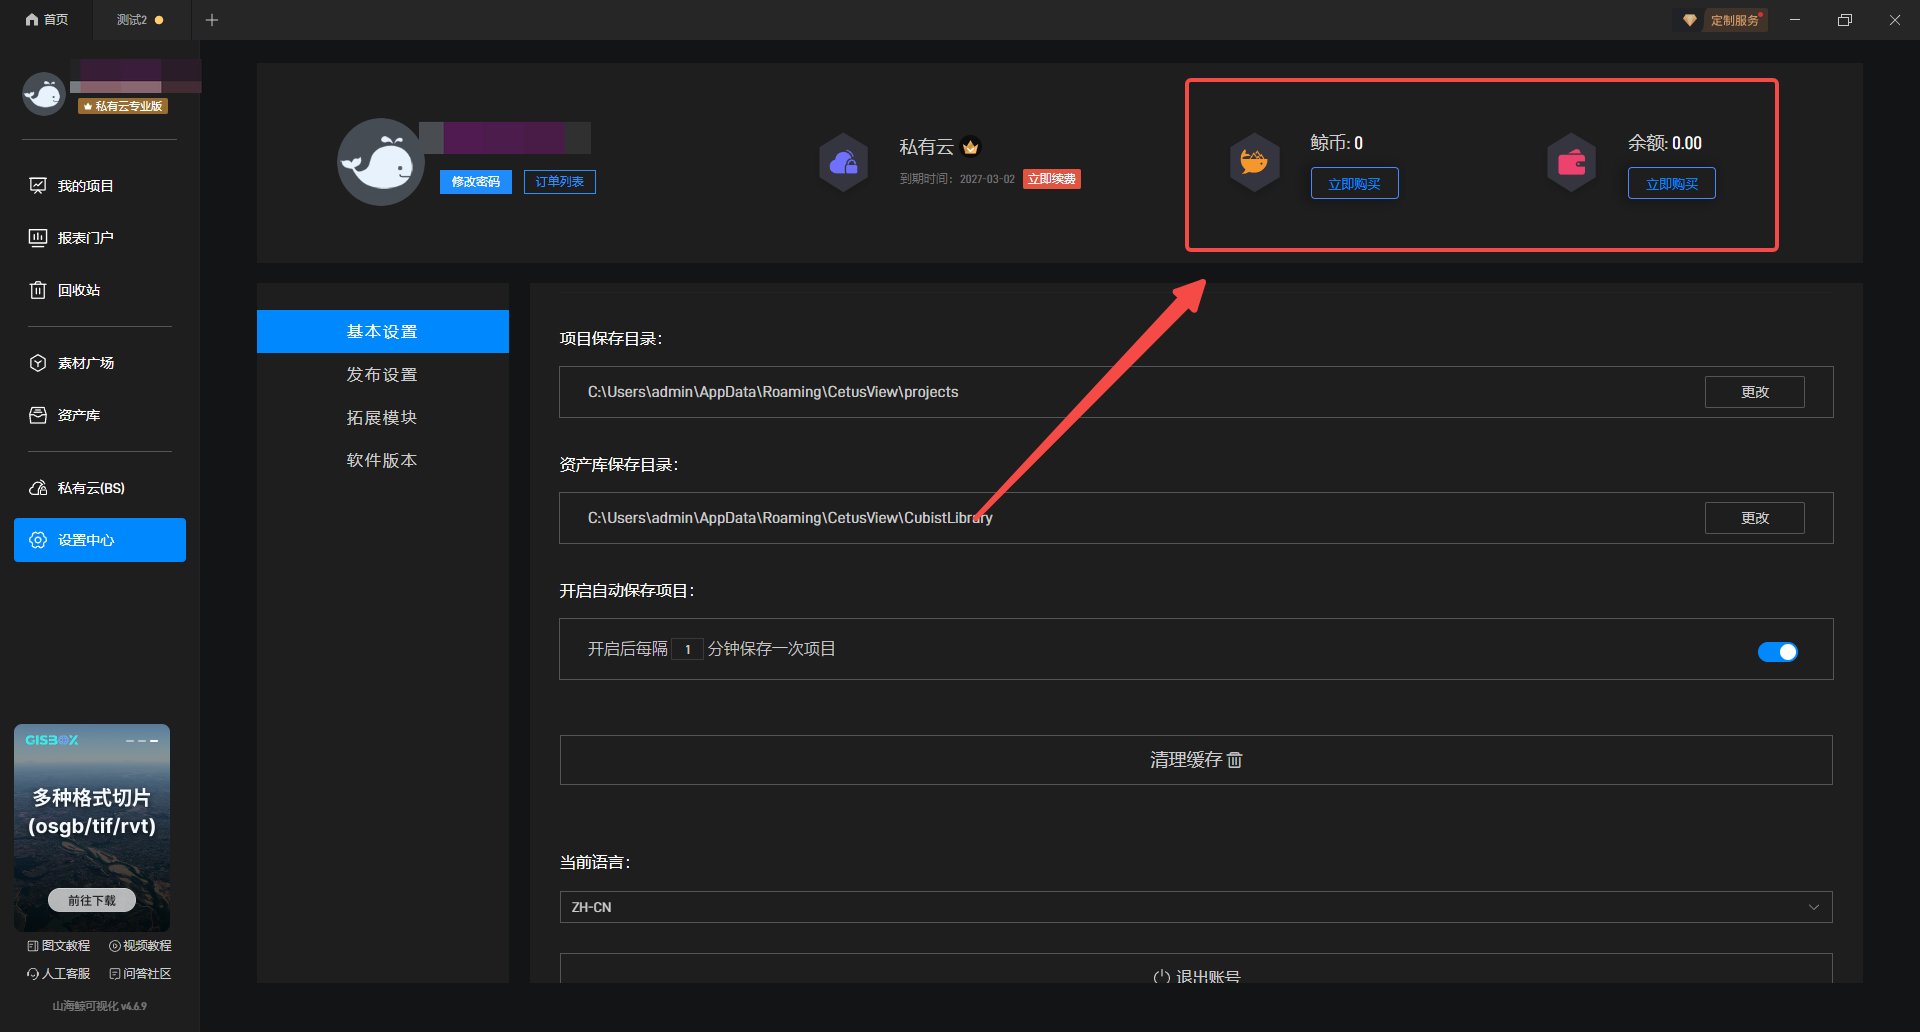The width and height of the screenshot is (1920, 1032).
Task: Open 私有云(BS) in sidebar
Action: pos(90,488)
